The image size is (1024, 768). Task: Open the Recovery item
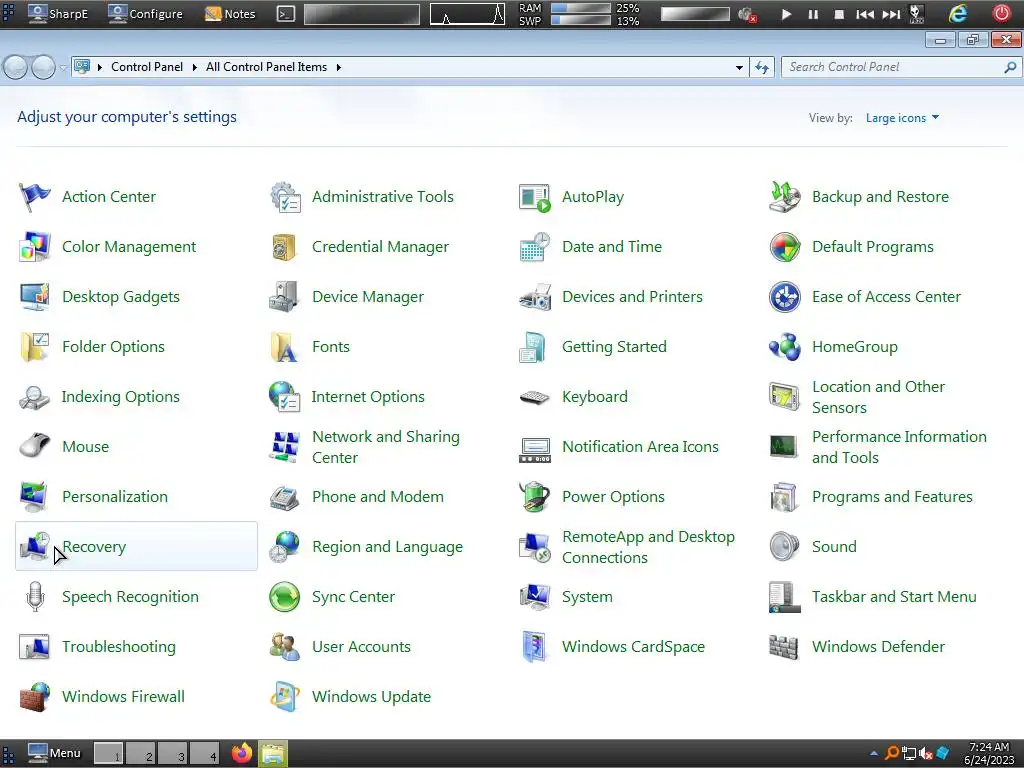[136, 546]
